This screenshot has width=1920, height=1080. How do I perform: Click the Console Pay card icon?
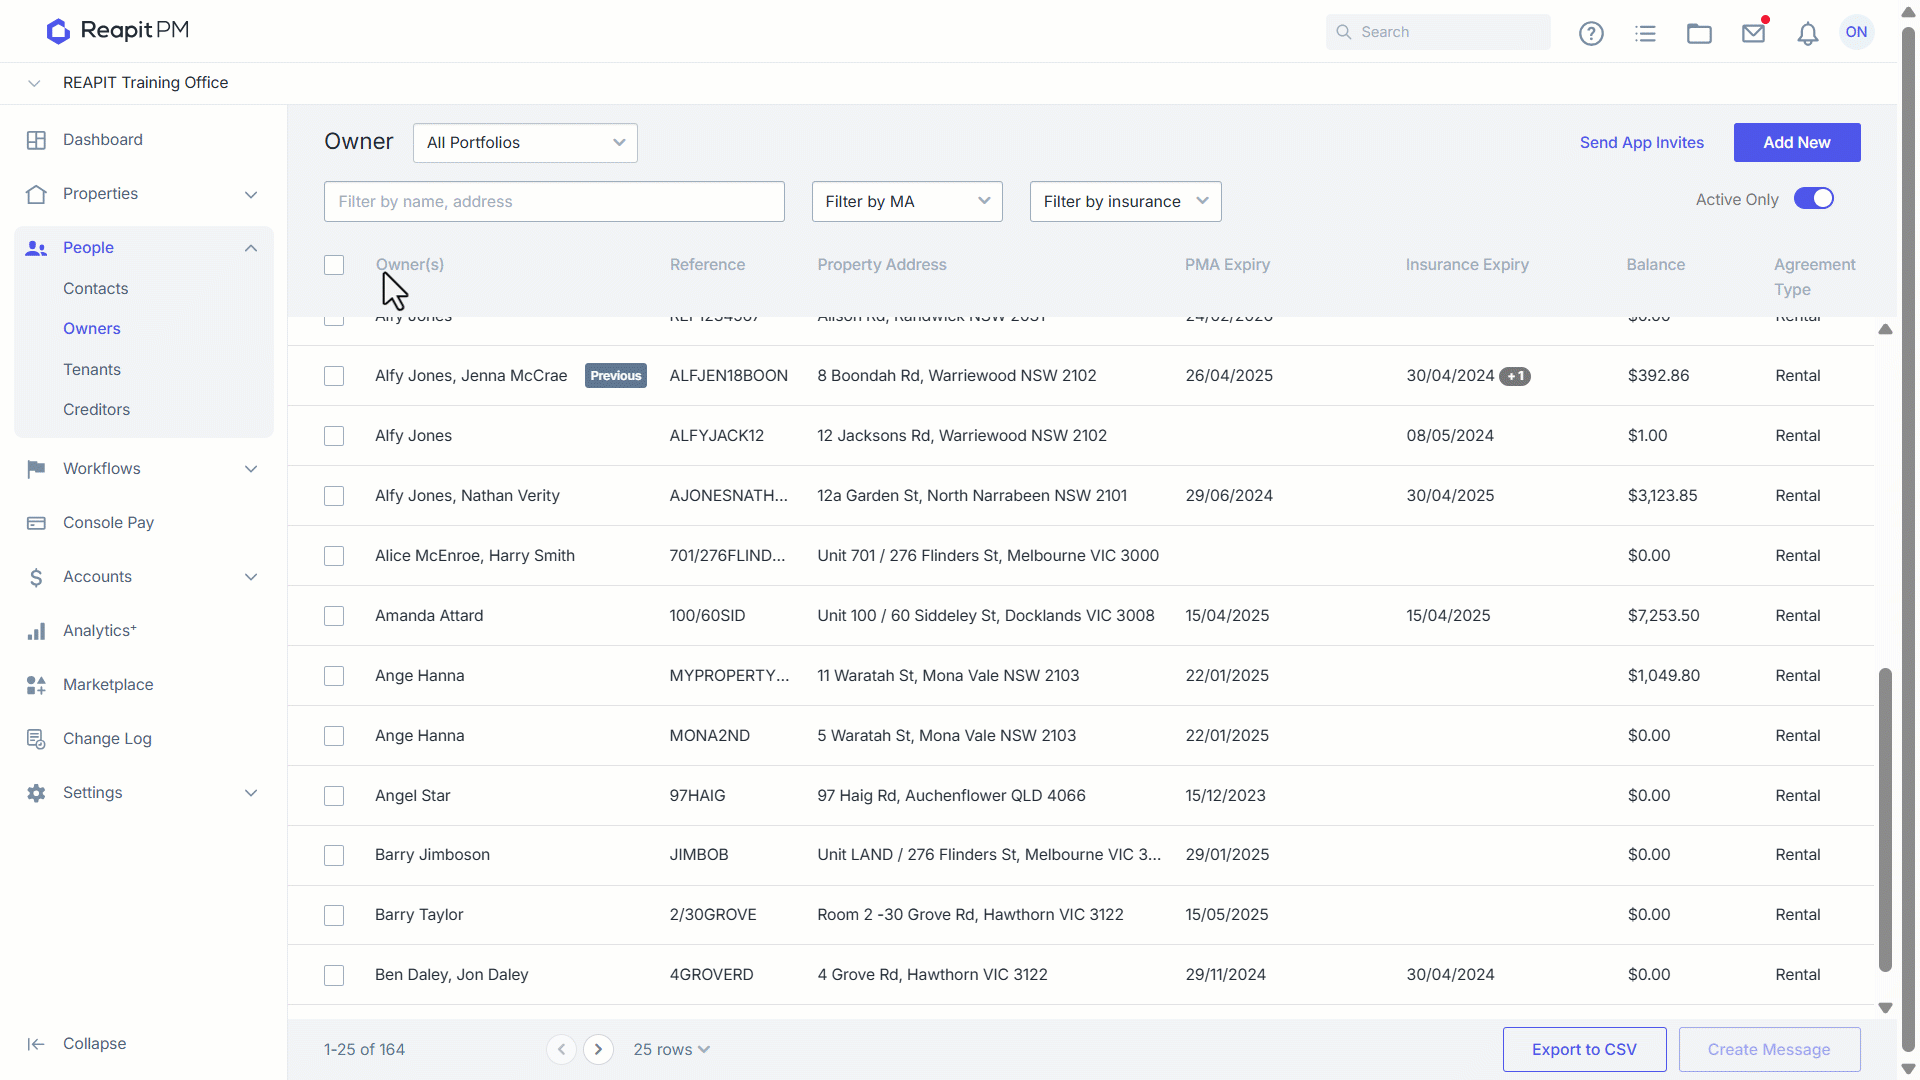pos(36,523)
